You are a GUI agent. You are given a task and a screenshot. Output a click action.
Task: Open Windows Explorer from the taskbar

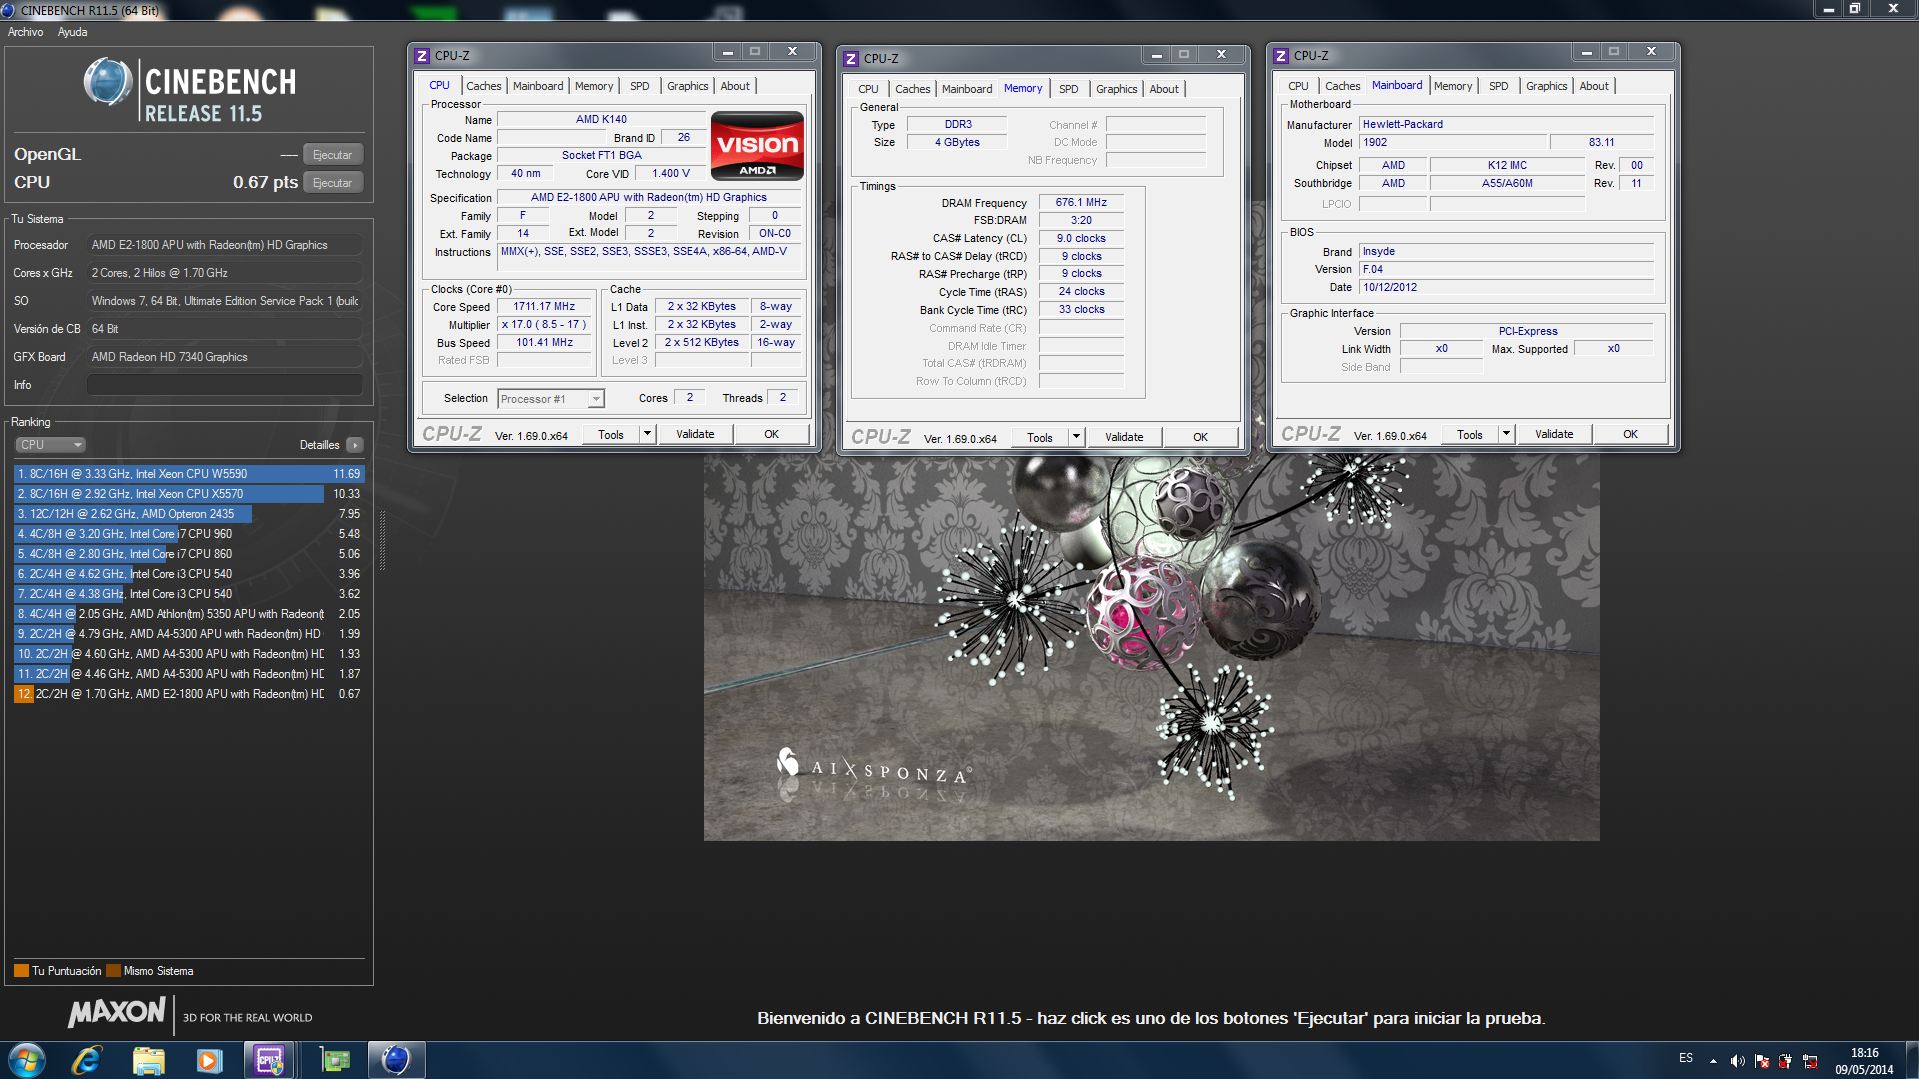click(x=148, y=1060)
